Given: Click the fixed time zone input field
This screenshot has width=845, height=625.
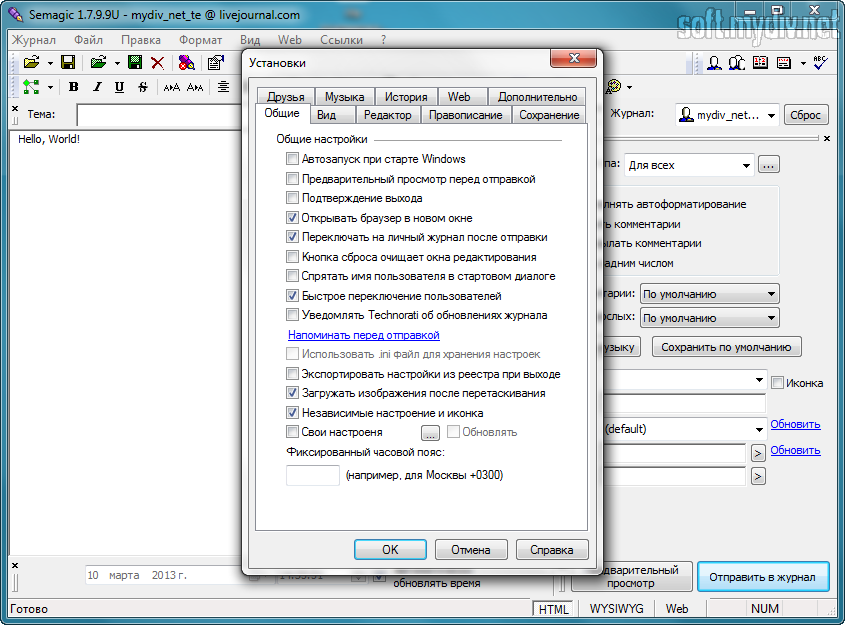Looking at the screenshot, I should pyautogui.click(x=313, y=475).
